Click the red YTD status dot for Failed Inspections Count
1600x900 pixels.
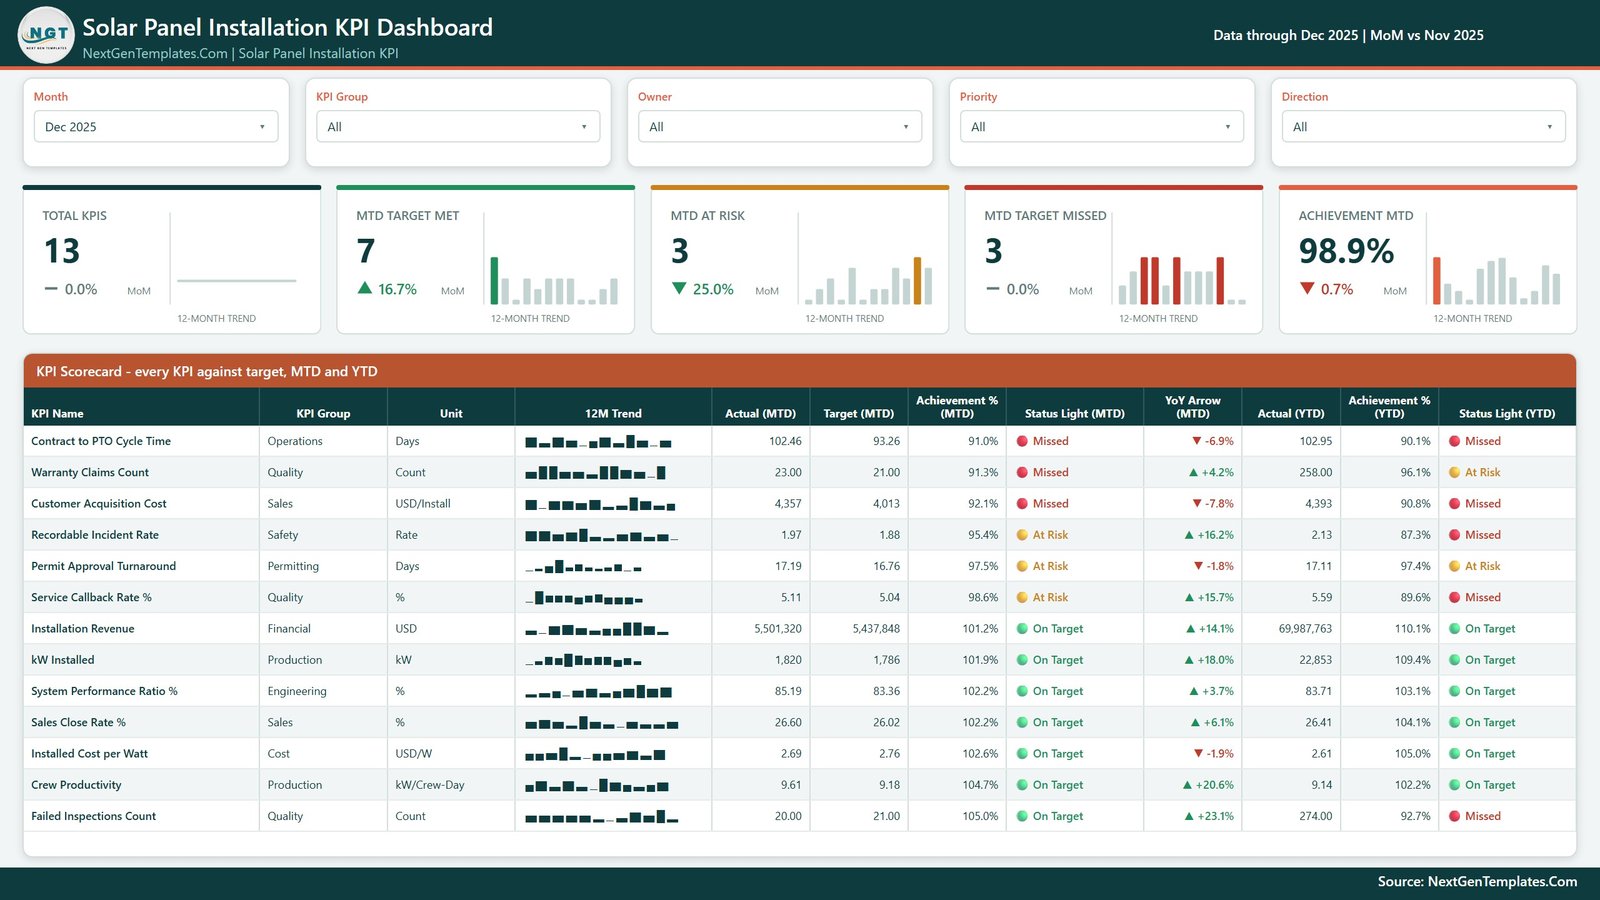[x=1454, y=816]
